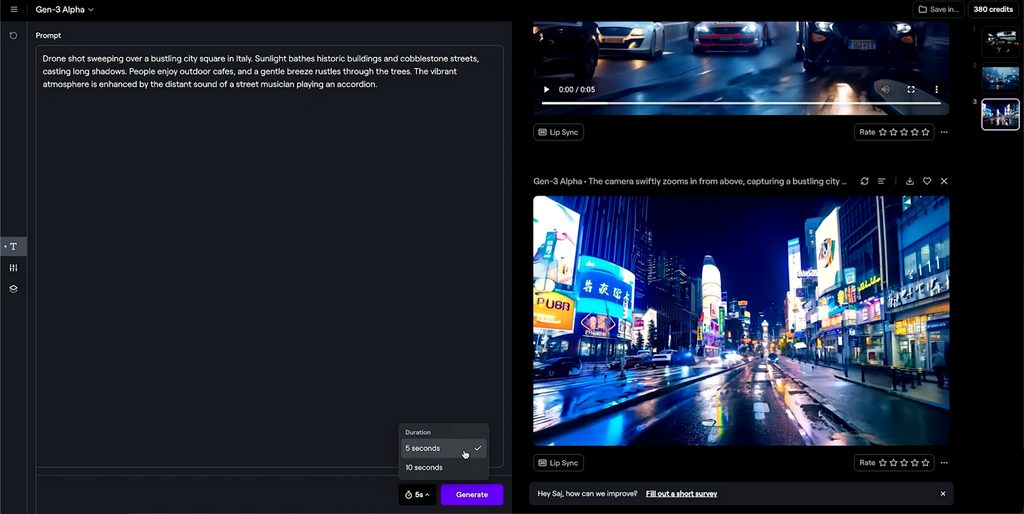The height and width of the screenshot is (514, 1024).
Task: Open the settings sliders icon in the left sidebar
Action: click(x=13, y=268)
